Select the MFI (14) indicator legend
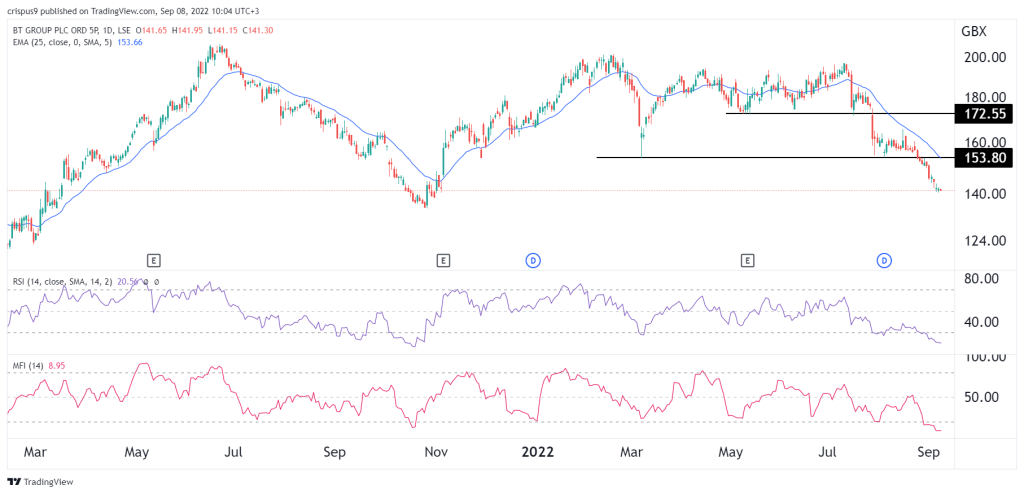Viewport: 1024px width, 494px height. click(x=28, y=366)
